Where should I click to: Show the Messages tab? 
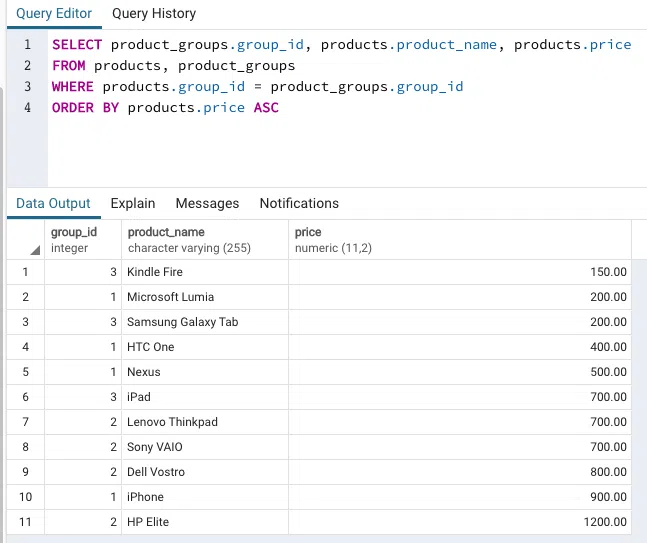coord(207,203)
